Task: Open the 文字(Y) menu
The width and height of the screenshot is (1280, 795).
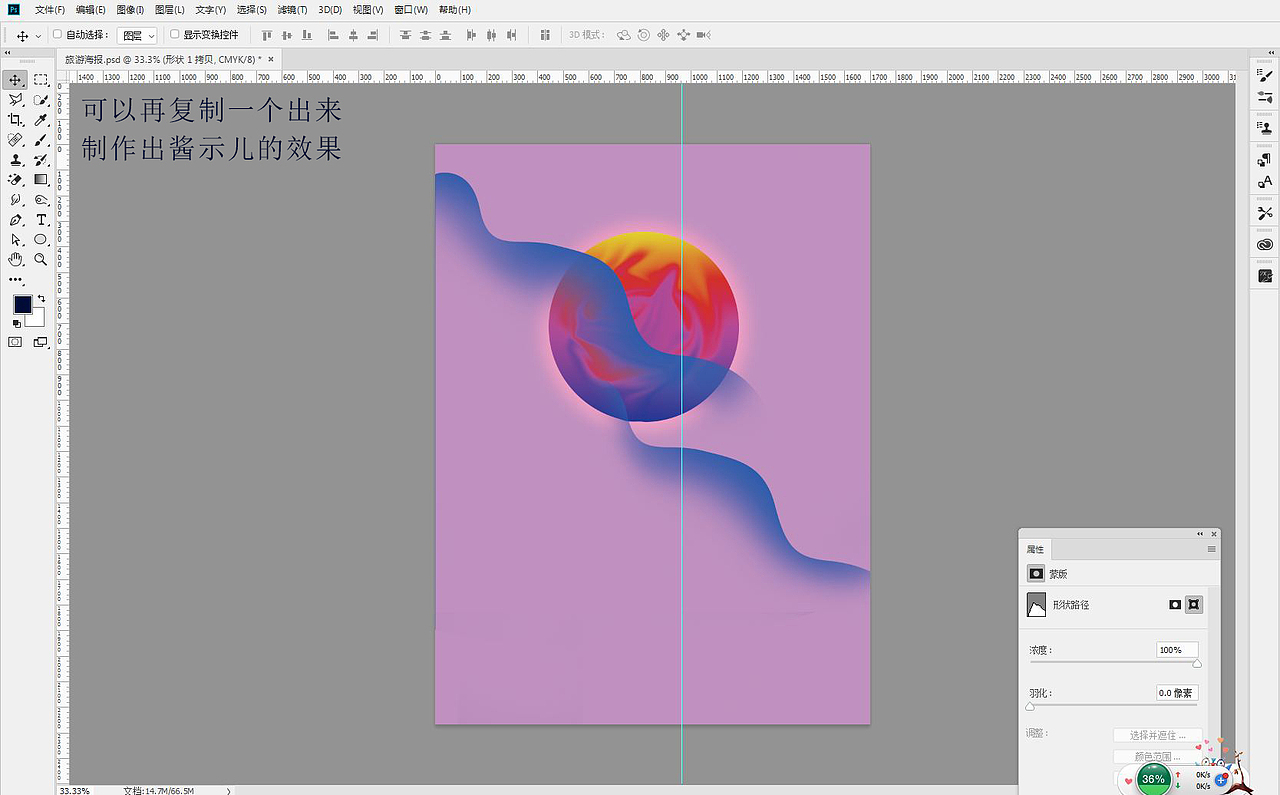Action: pos(211,10)
